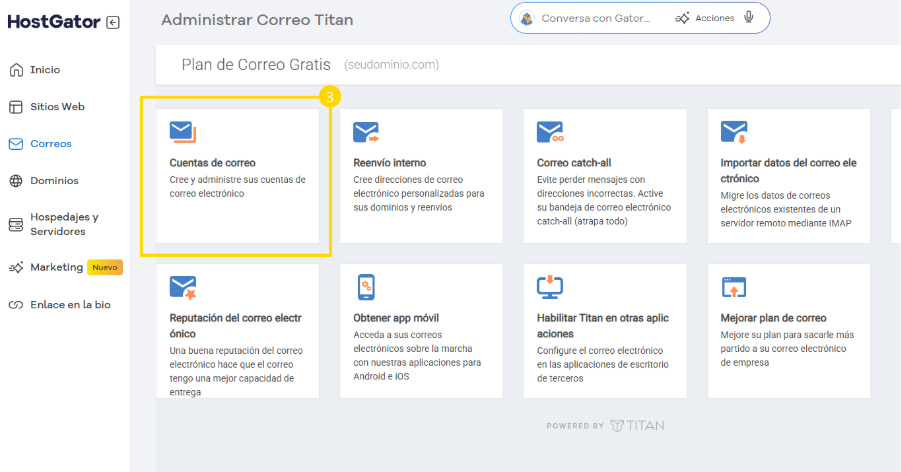Click the Acciones button
This screenshot has height=472, width=901.
[704, 18]
